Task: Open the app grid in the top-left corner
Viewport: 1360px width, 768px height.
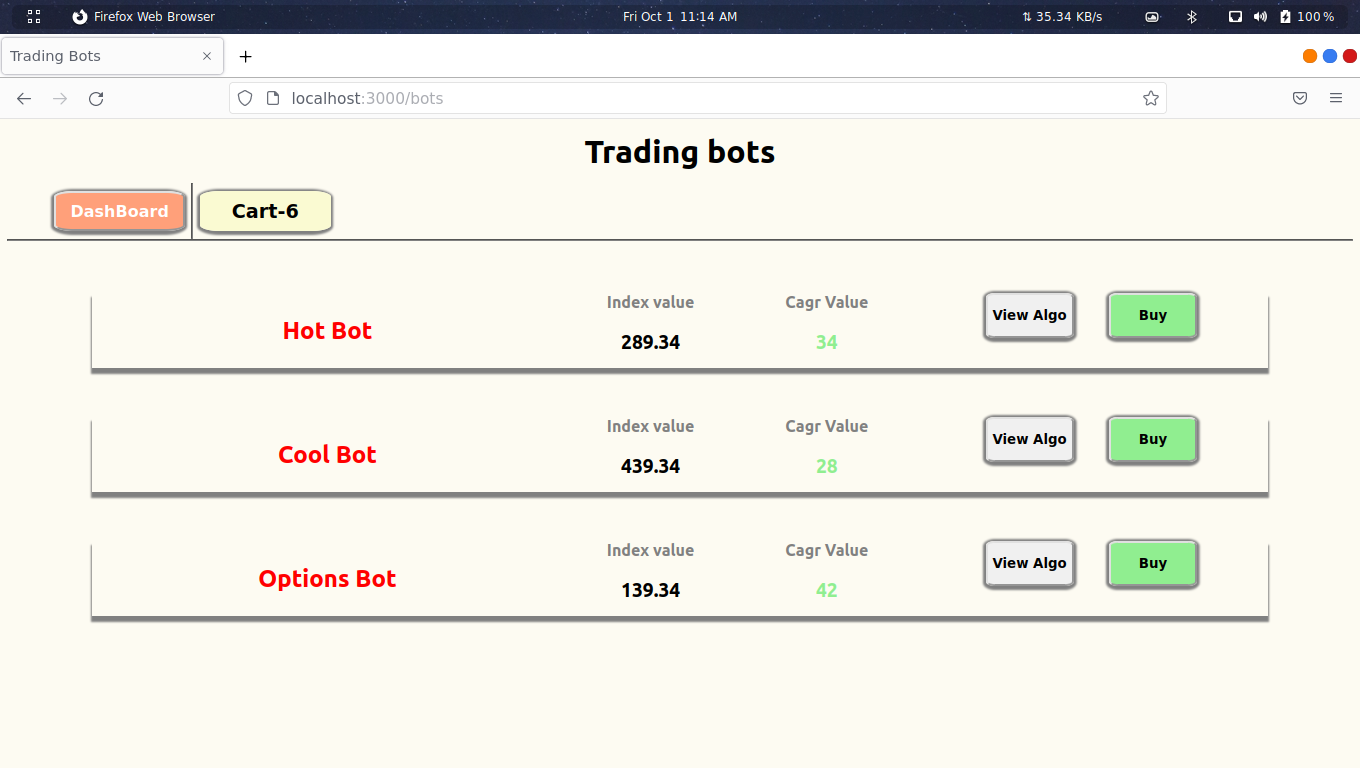Action: tap(34, 16)
